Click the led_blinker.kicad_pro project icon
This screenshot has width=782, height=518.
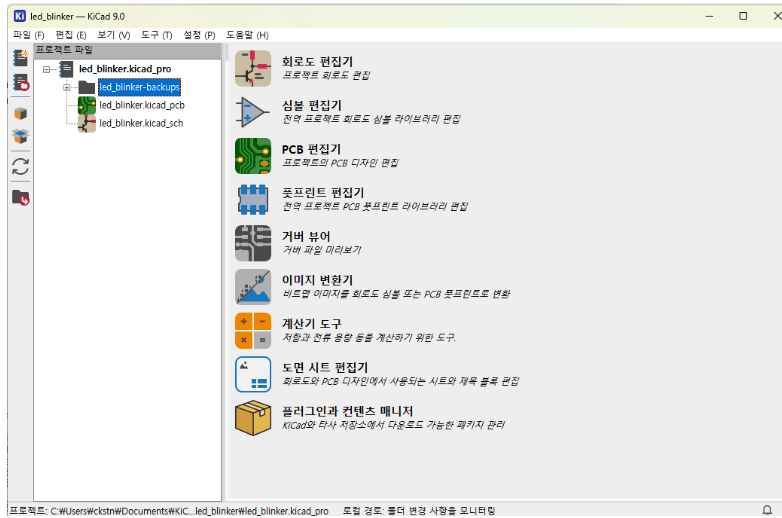pyautogui.click(x=66, y=69)
